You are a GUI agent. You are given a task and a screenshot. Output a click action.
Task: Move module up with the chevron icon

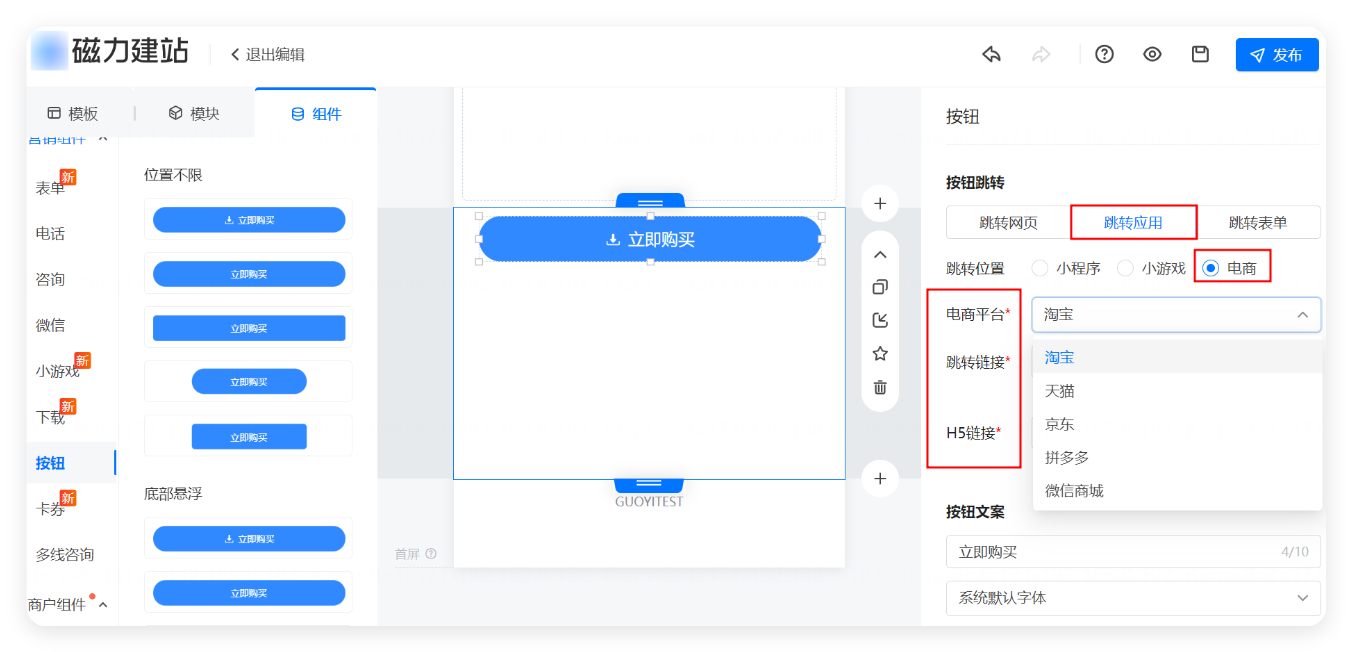click(880, 254)
